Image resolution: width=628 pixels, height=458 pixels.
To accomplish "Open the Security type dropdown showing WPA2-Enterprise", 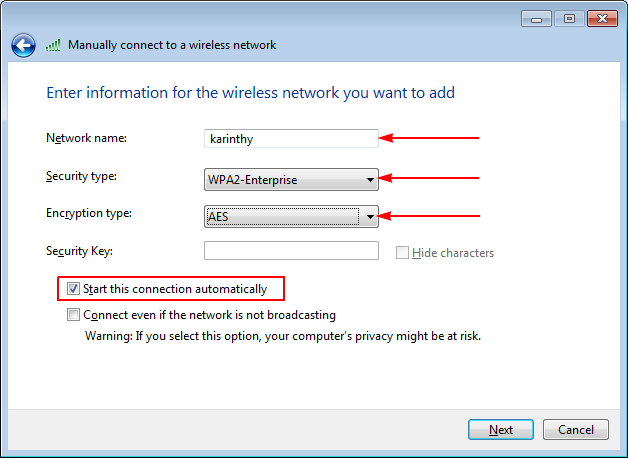I will 290,180.
